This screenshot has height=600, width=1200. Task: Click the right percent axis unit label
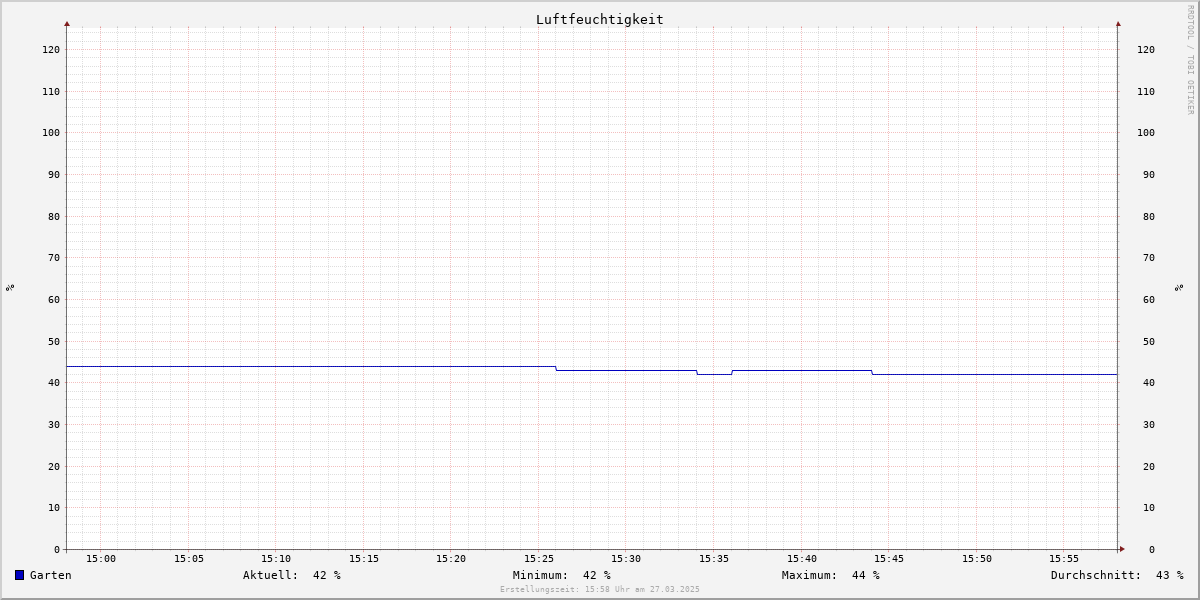[1179, 287]
